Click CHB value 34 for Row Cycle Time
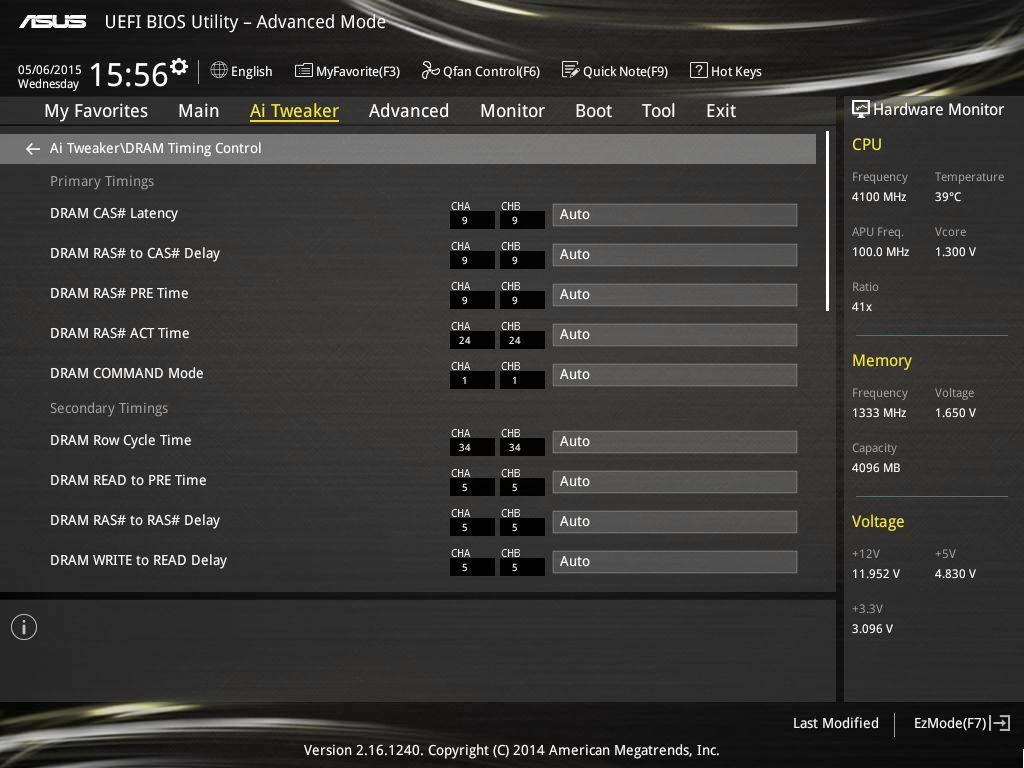The width and height of the screenshot is (1024, 768). point(522,447)
